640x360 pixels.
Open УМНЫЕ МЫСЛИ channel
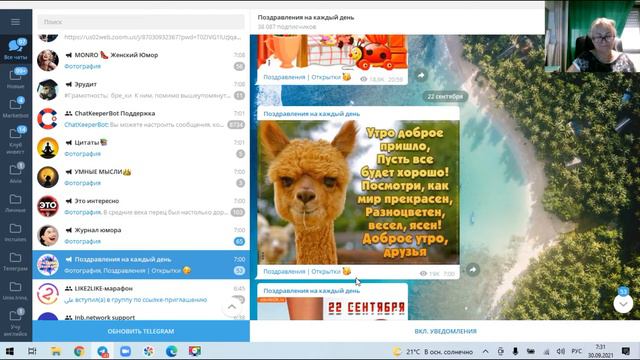[x=141, y=177]
